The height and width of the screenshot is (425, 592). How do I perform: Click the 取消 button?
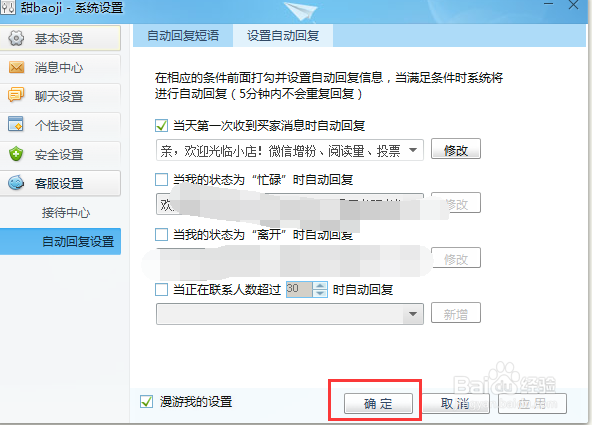[456, 403]
